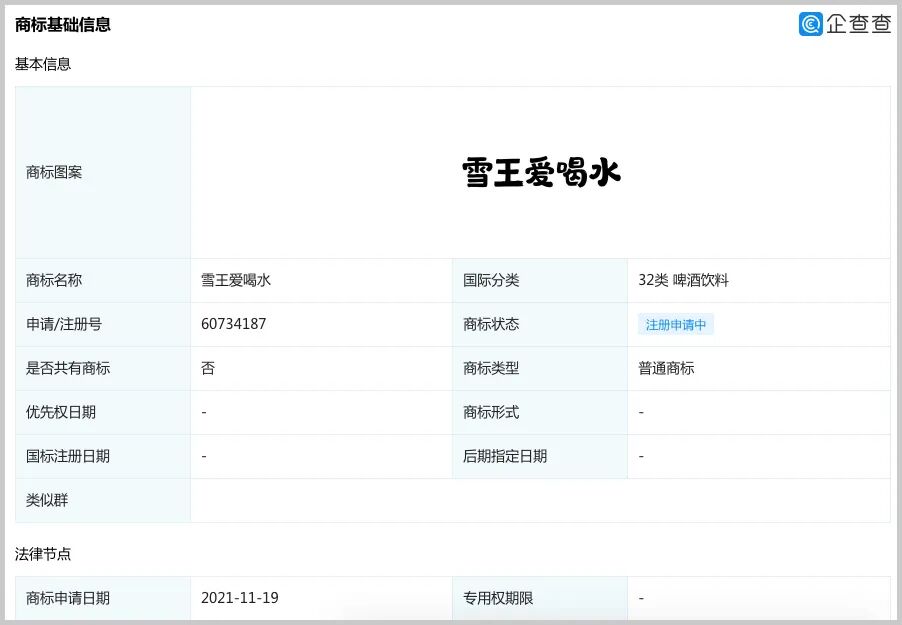Click the 专用权期限 label cell
This screenshot has width=902, height=625.
click(540, 599)
